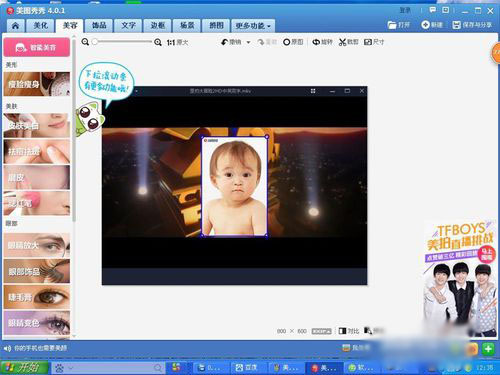Click the 保存与分享 save button
The height and width of the screenshot is (375, 500).
click(x=472, y=25)
